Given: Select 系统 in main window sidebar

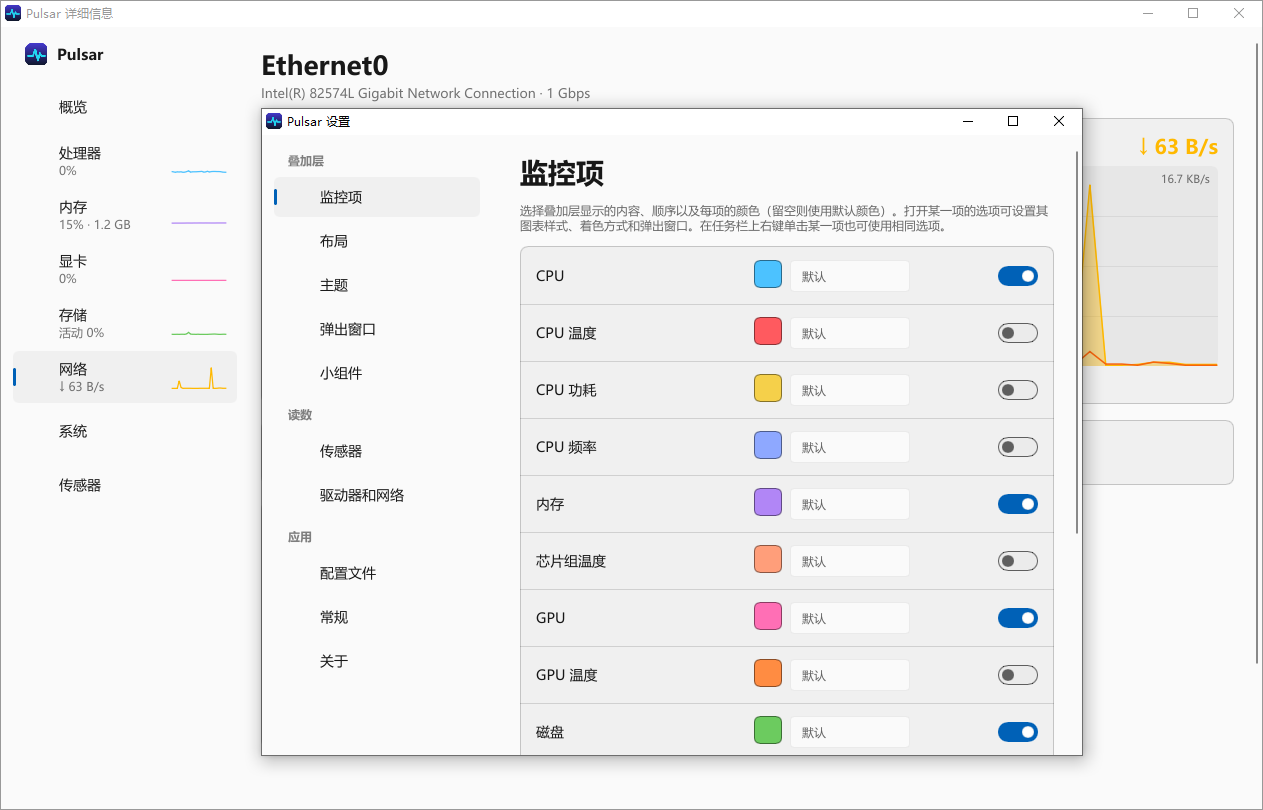Looking at the screenshot, I should click(x=125, y=431).
